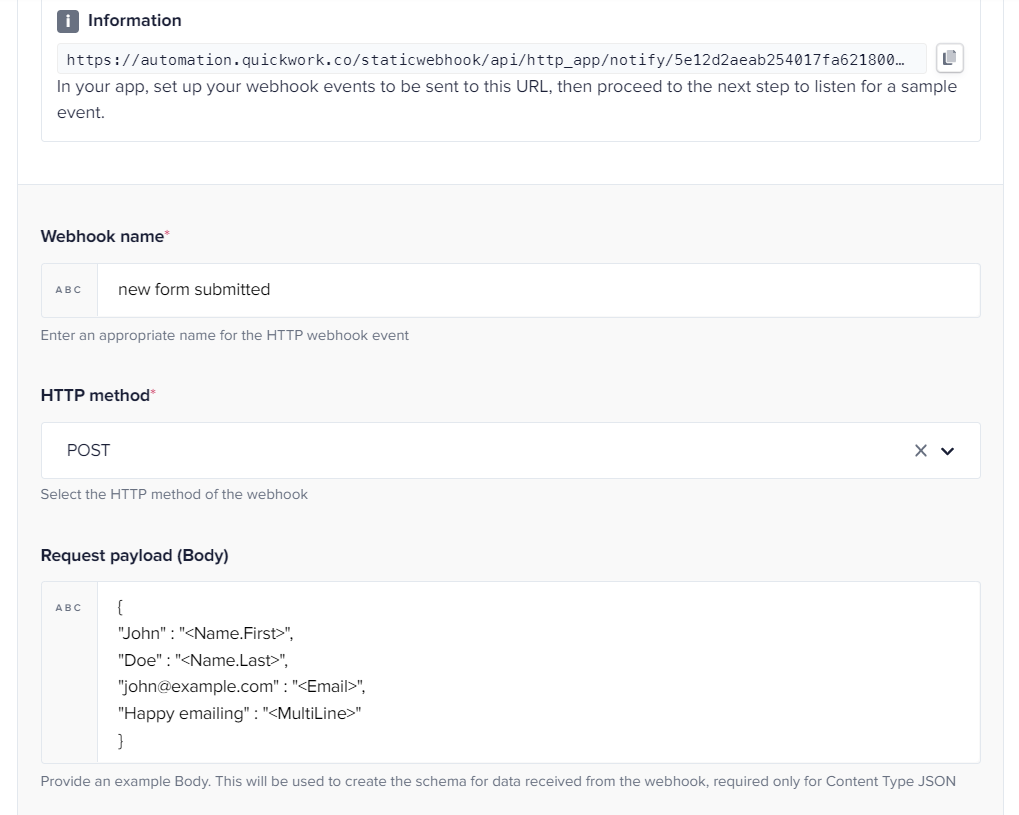
Task: Click the "Happy emailing" : "<MultiLine>" line
Action: coord(239,713)
